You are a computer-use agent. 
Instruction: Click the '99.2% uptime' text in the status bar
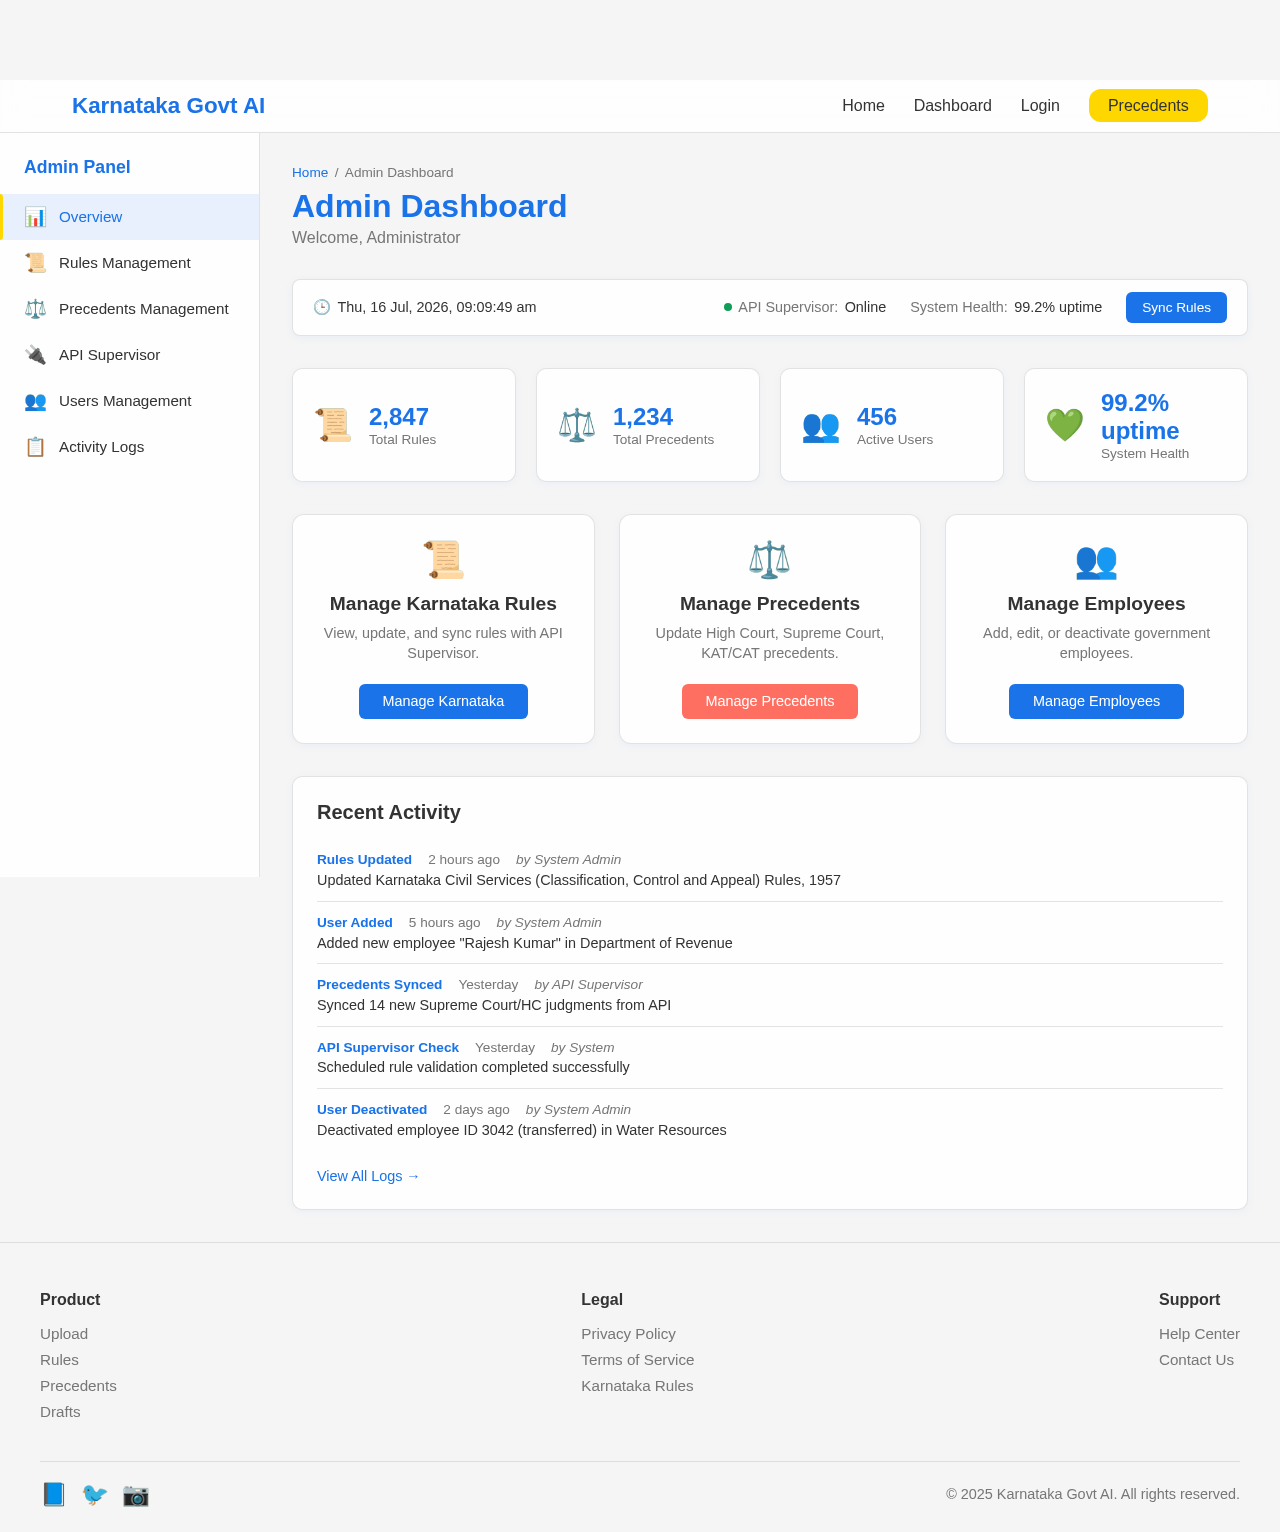[1058, 307]
